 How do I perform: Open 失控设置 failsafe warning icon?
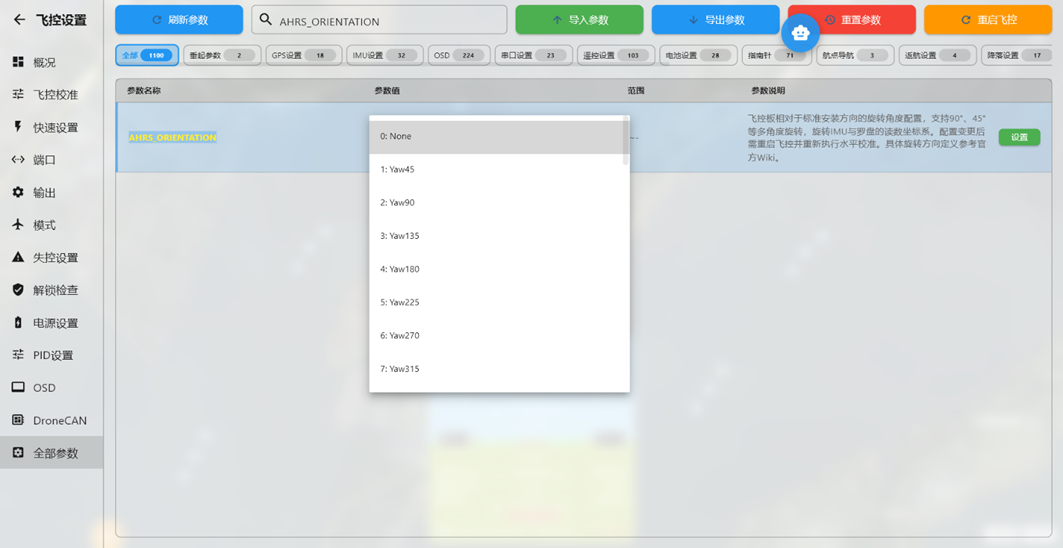coord(18,258)
